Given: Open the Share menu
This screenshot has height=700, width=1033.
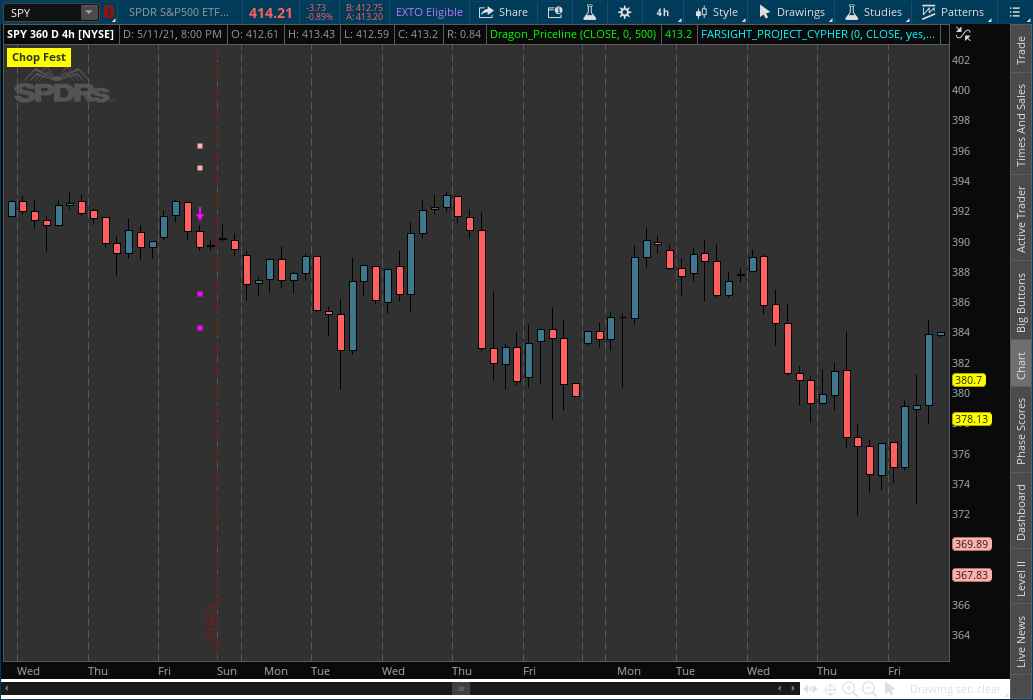Looking at the screenshot, I should pyautogui.click(x=503, y=12).
